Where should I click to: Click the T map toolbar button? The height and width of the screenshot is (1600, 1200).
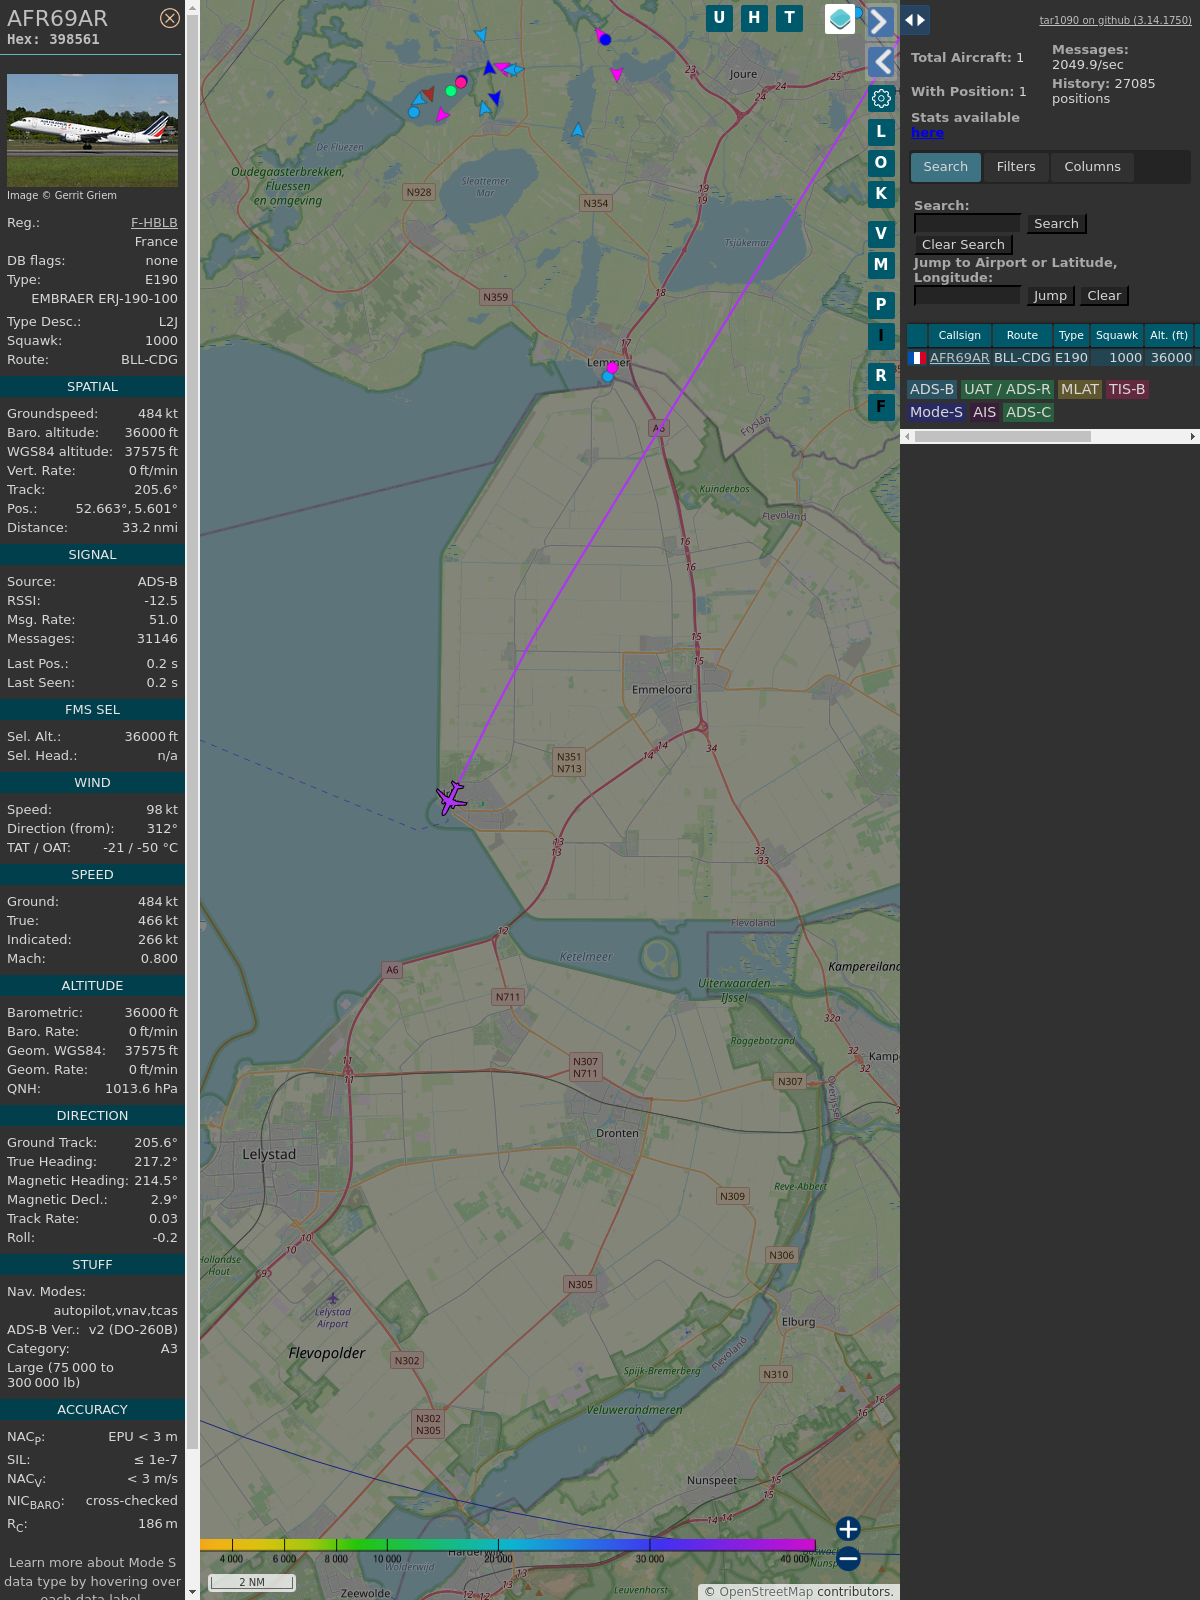click(790, 18)
